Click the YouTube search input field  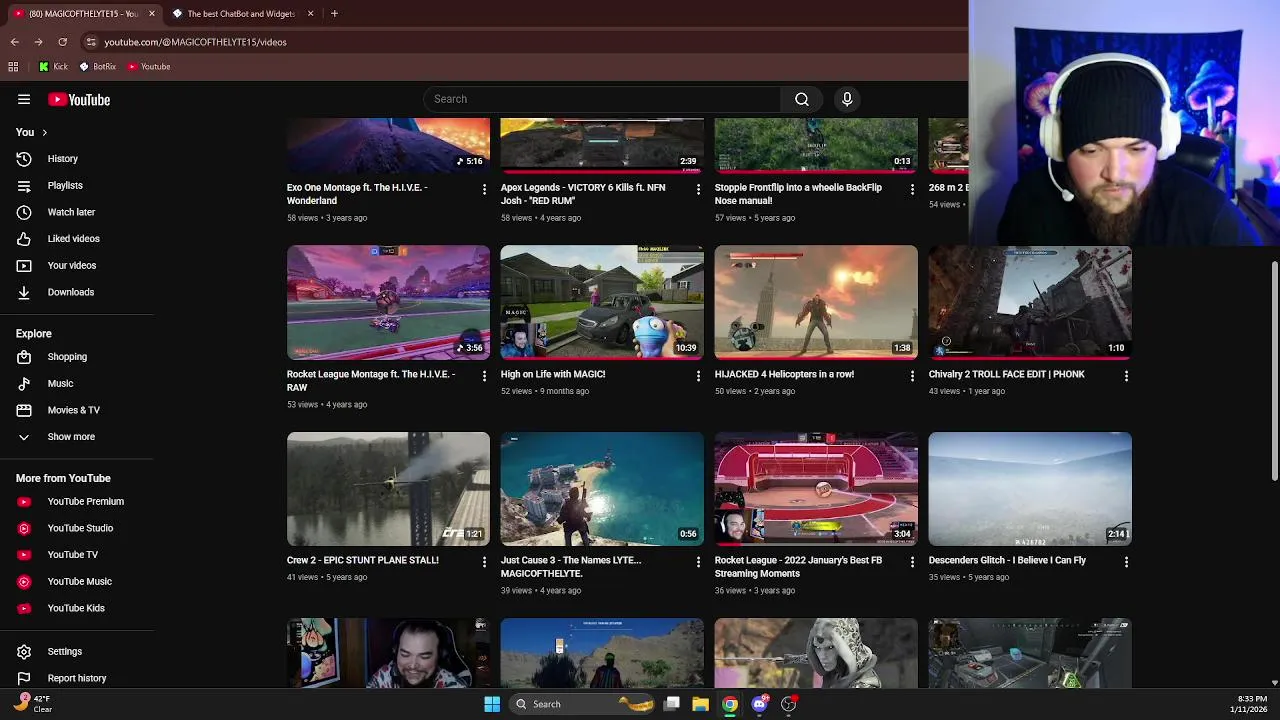click(602, 99)
